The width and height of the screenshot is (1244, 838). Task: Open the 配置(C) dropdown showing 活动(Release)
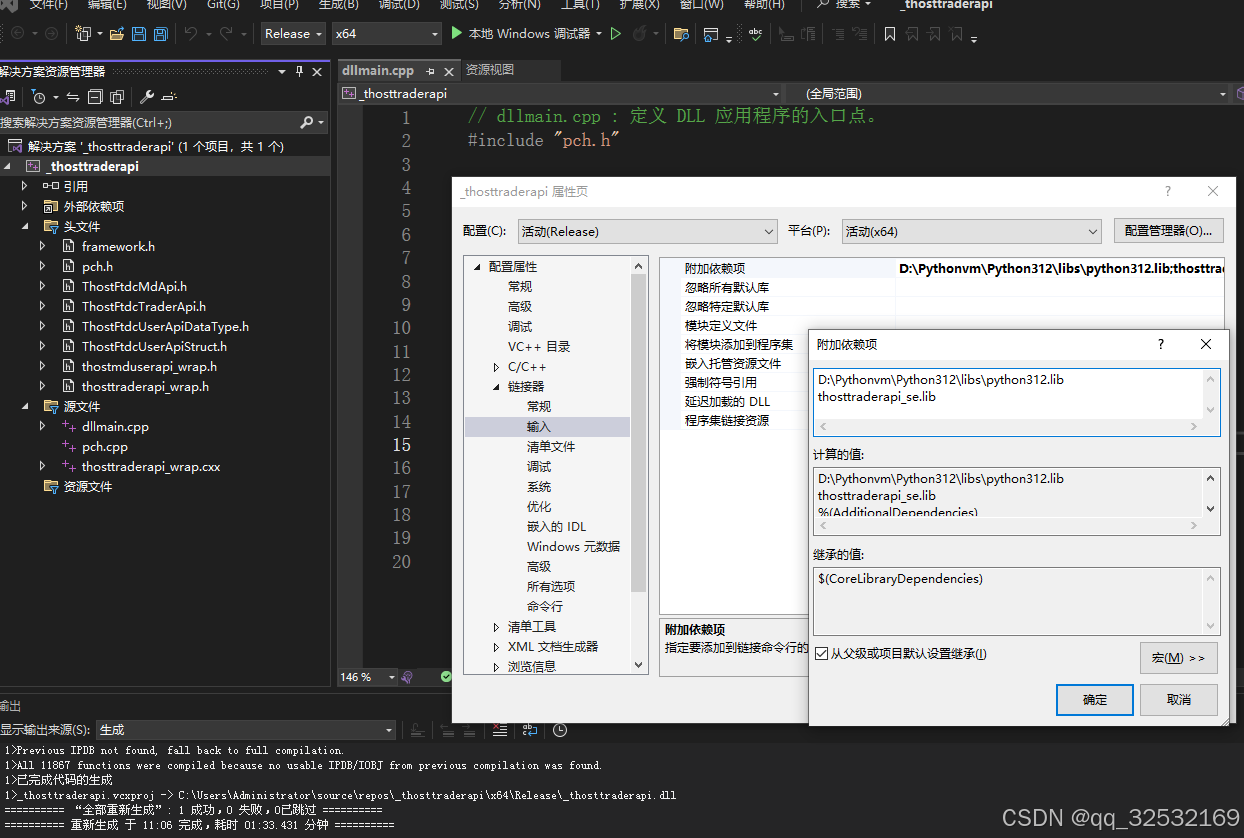(x=646, y=230)
